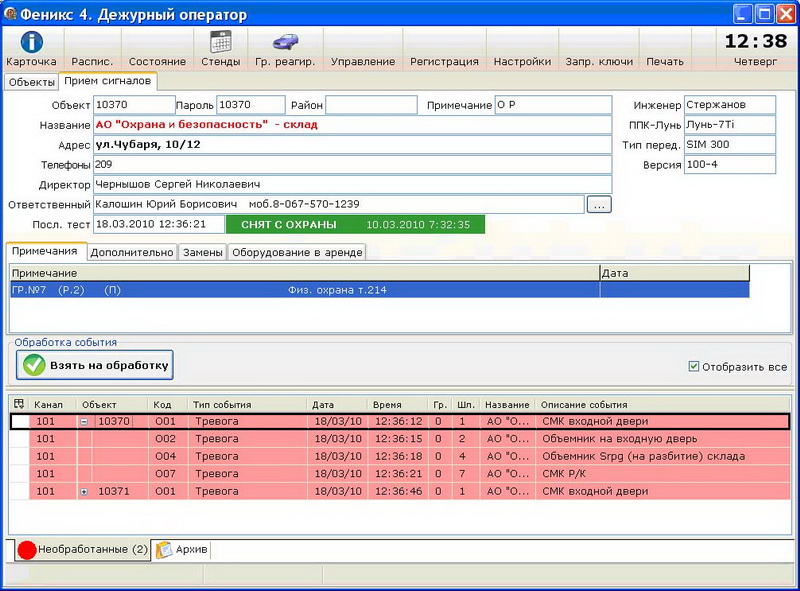Click the Гр. реагир. car icon
Image resolution: width=800 pixels, height=591 pixels.
(285, 41)
